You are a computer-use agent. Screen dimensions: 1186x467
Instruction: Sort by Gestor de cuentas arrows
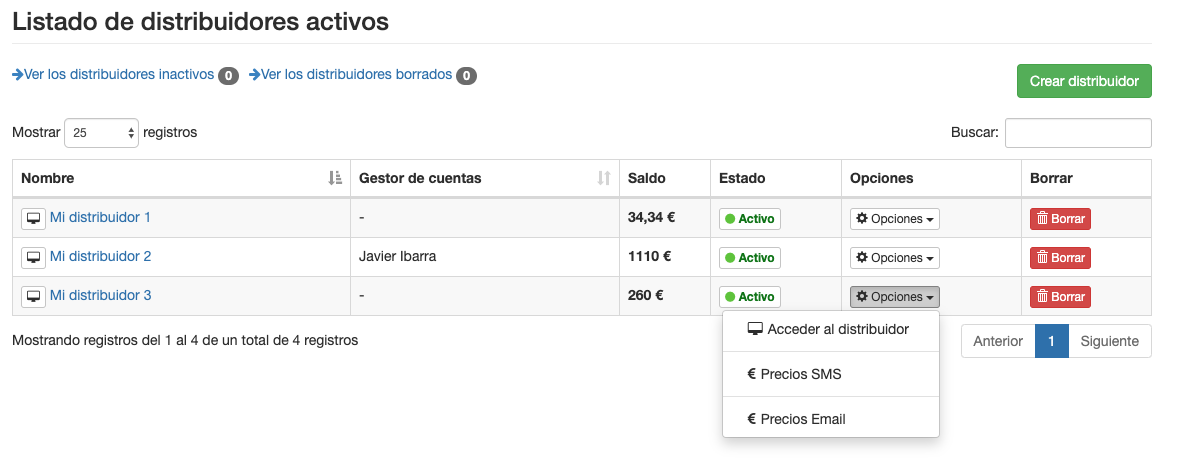point(603,178)
